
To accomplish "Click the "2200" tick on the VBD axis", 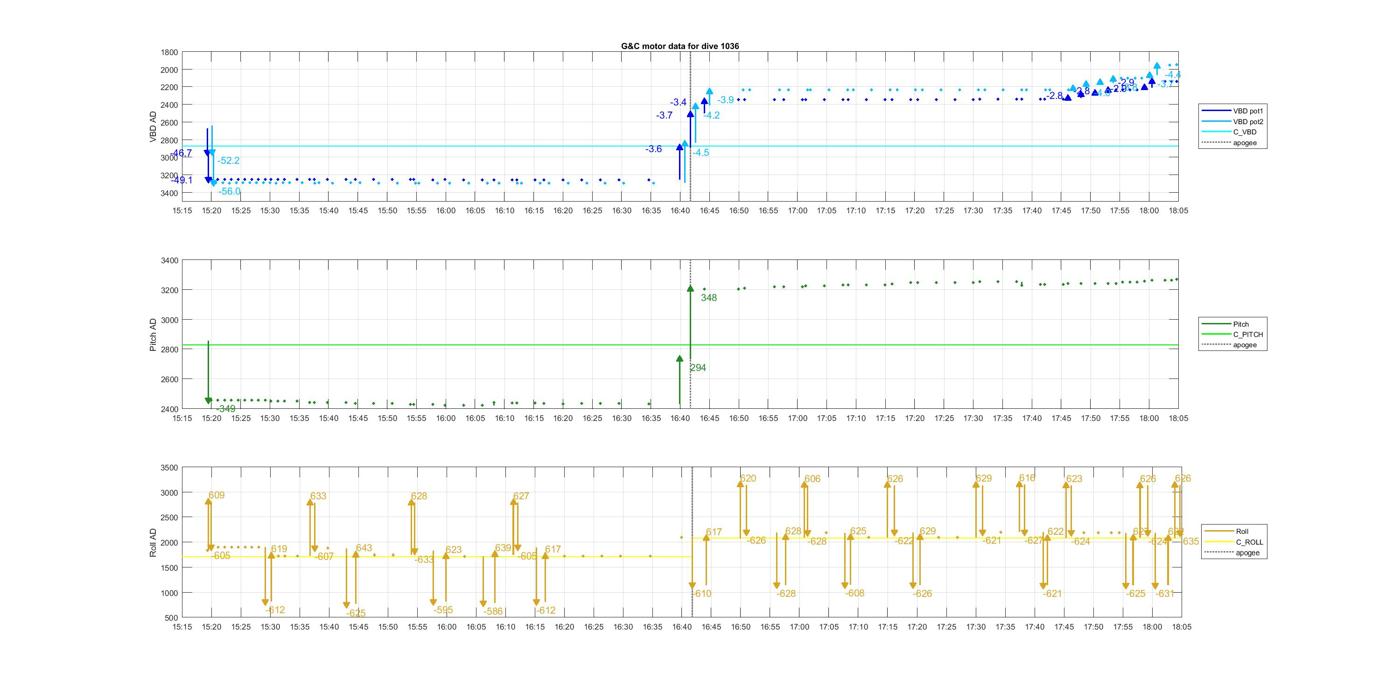I will tap(169, 87).
